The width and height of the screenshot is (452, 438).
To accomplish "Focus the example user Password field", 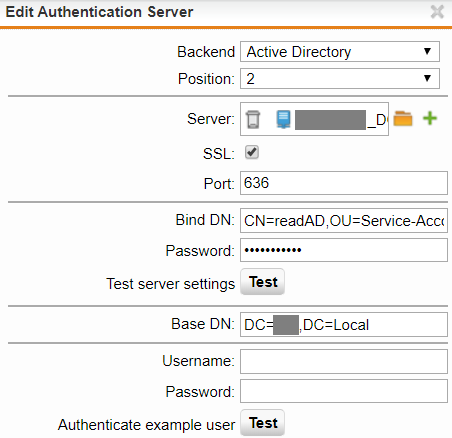I will click(344, 391).
